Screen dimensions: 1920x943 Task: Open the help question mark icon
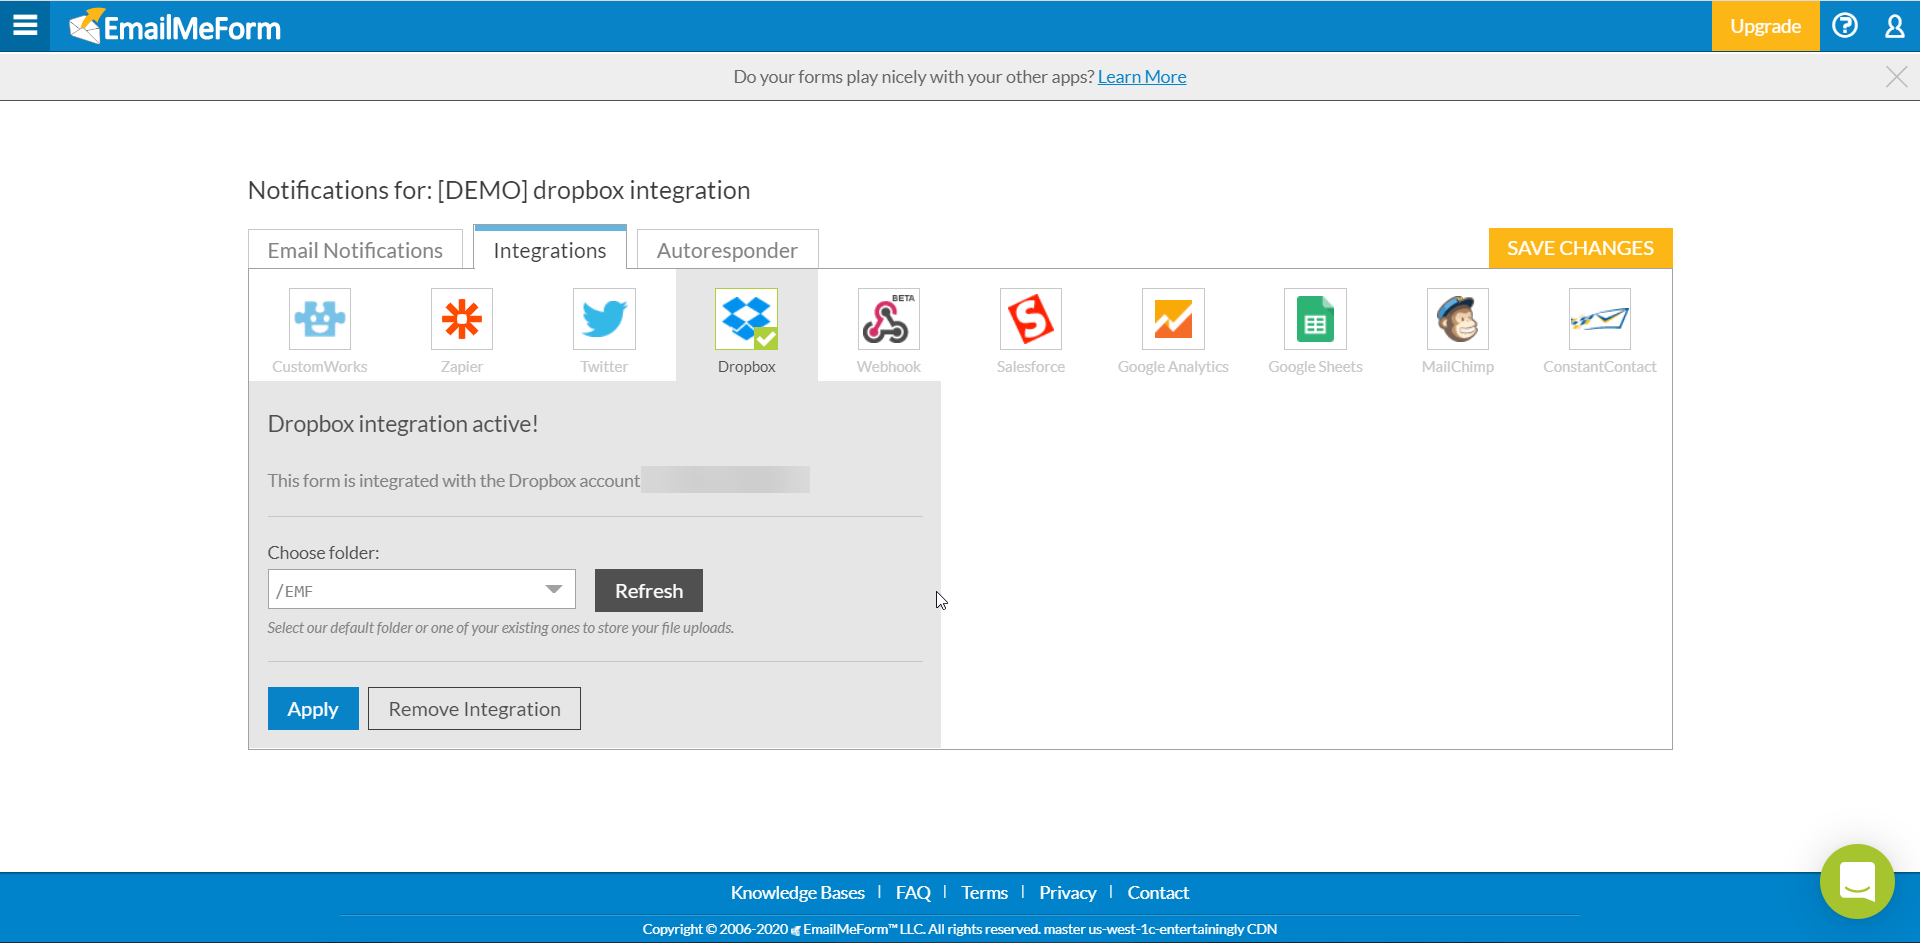(1845, 25)
